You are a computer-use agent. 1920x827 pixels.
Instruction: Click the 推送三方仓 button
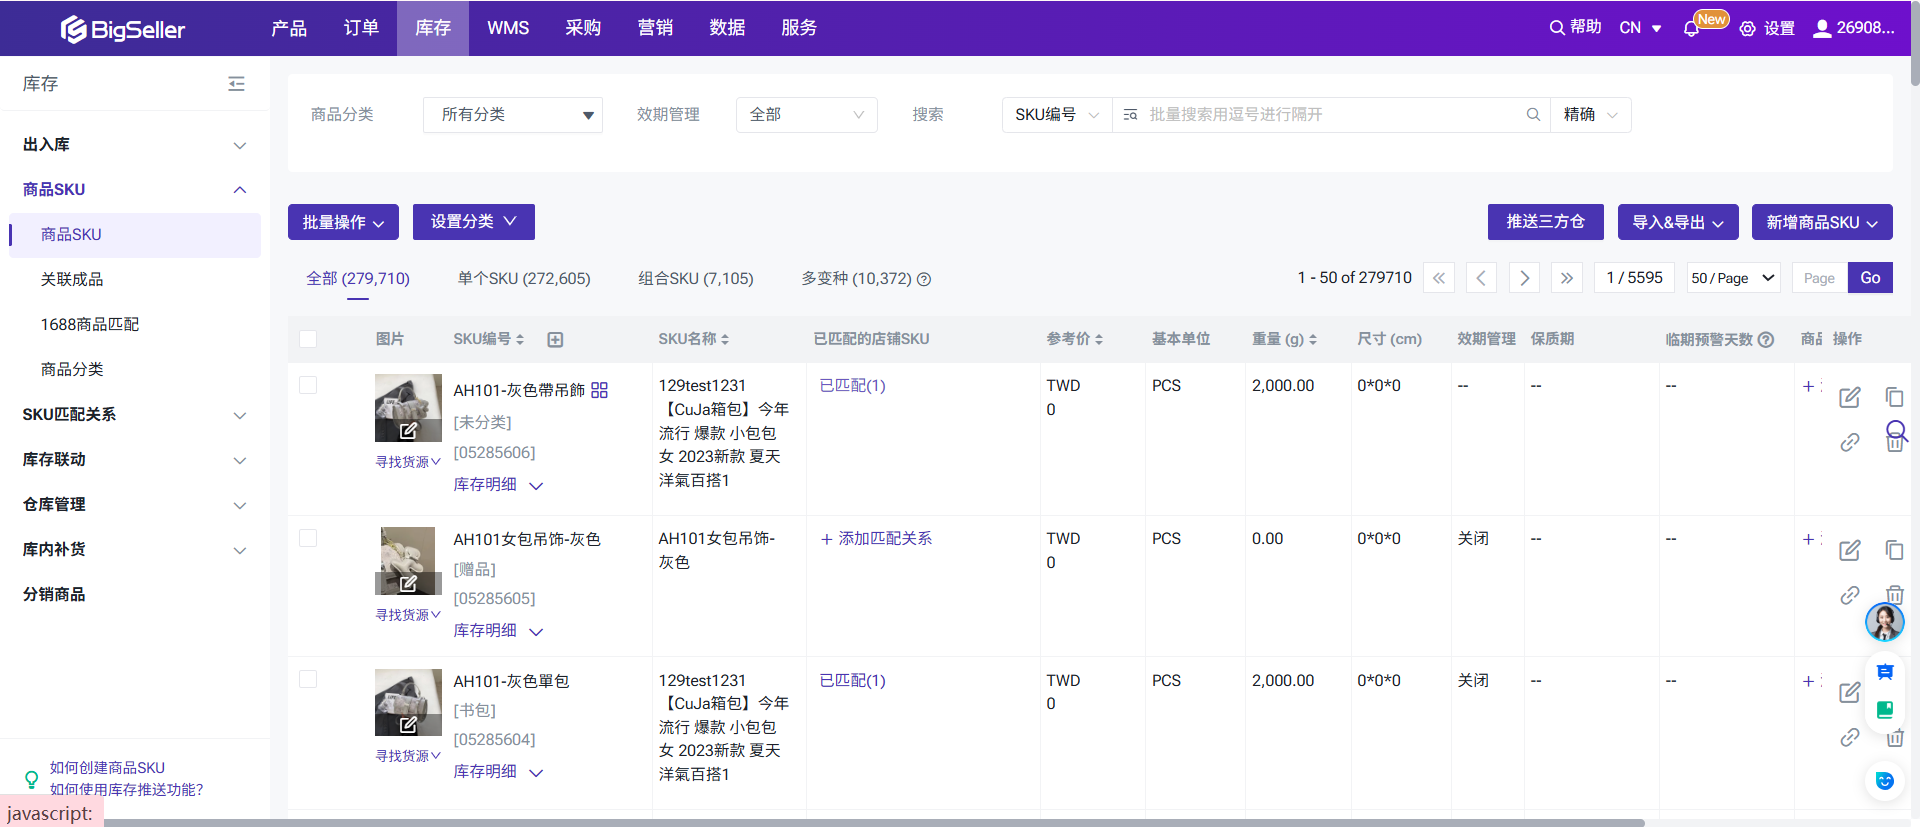coord(1545,222)
